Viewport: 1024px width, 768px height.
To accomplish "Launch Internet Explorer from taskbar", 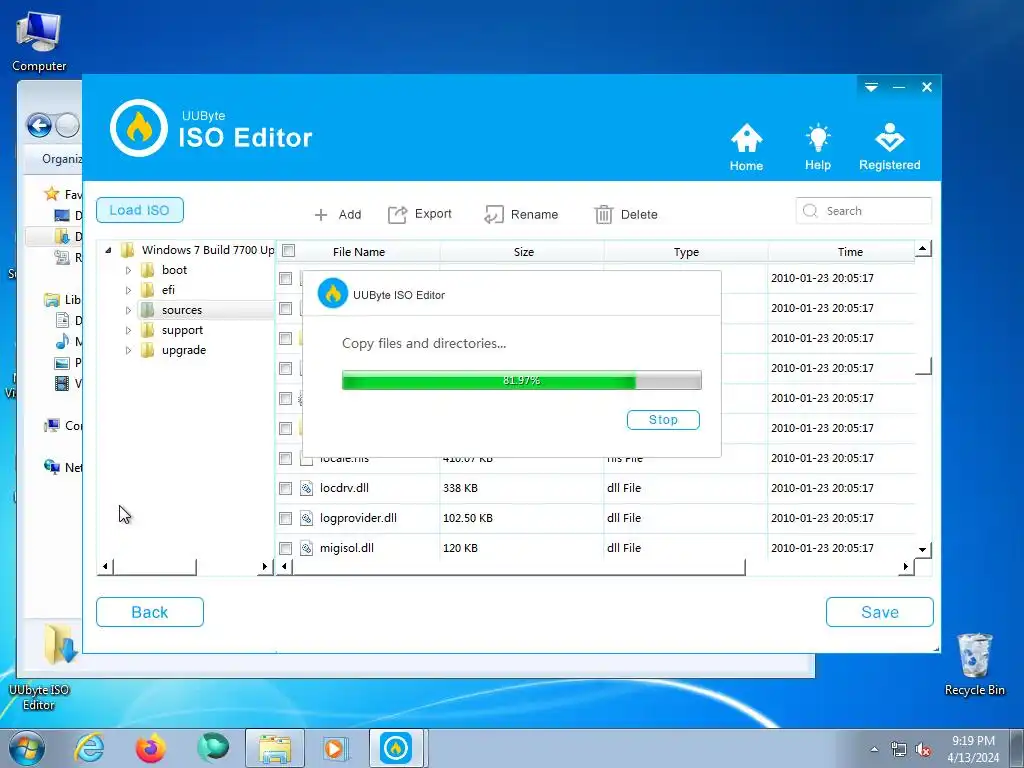I will 89,748.
